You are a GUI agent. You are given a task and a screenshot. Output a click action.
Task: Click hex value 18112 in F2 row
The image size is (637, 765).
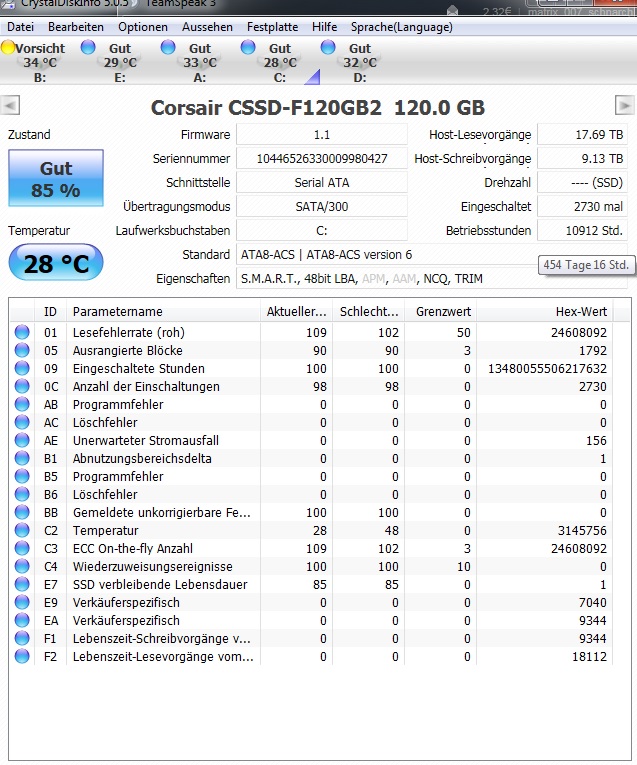pos(589,656)
